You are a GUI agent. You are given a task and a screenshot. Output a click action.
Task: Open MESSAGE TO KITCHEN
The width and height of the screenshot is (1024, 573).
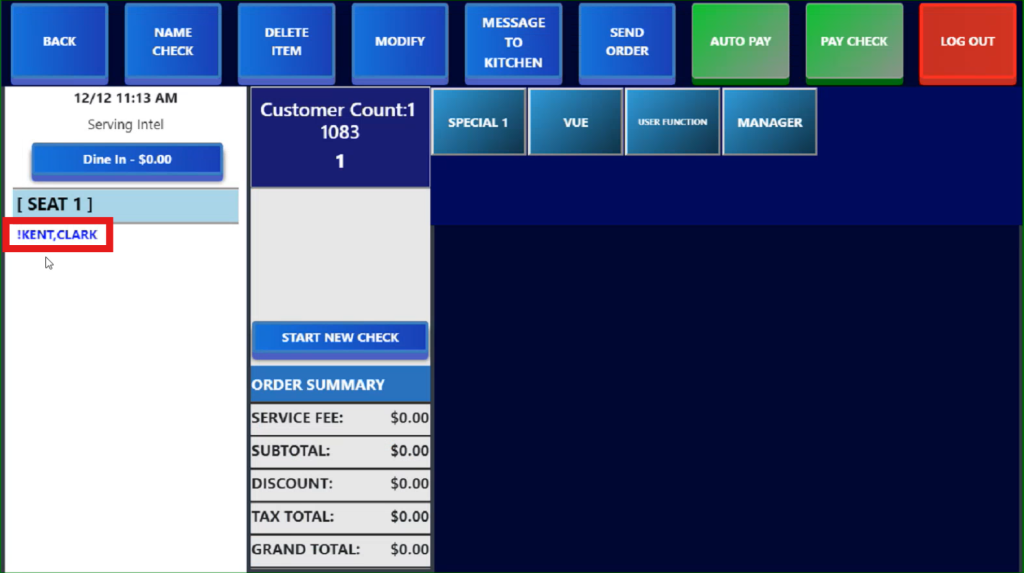[513, 42]
